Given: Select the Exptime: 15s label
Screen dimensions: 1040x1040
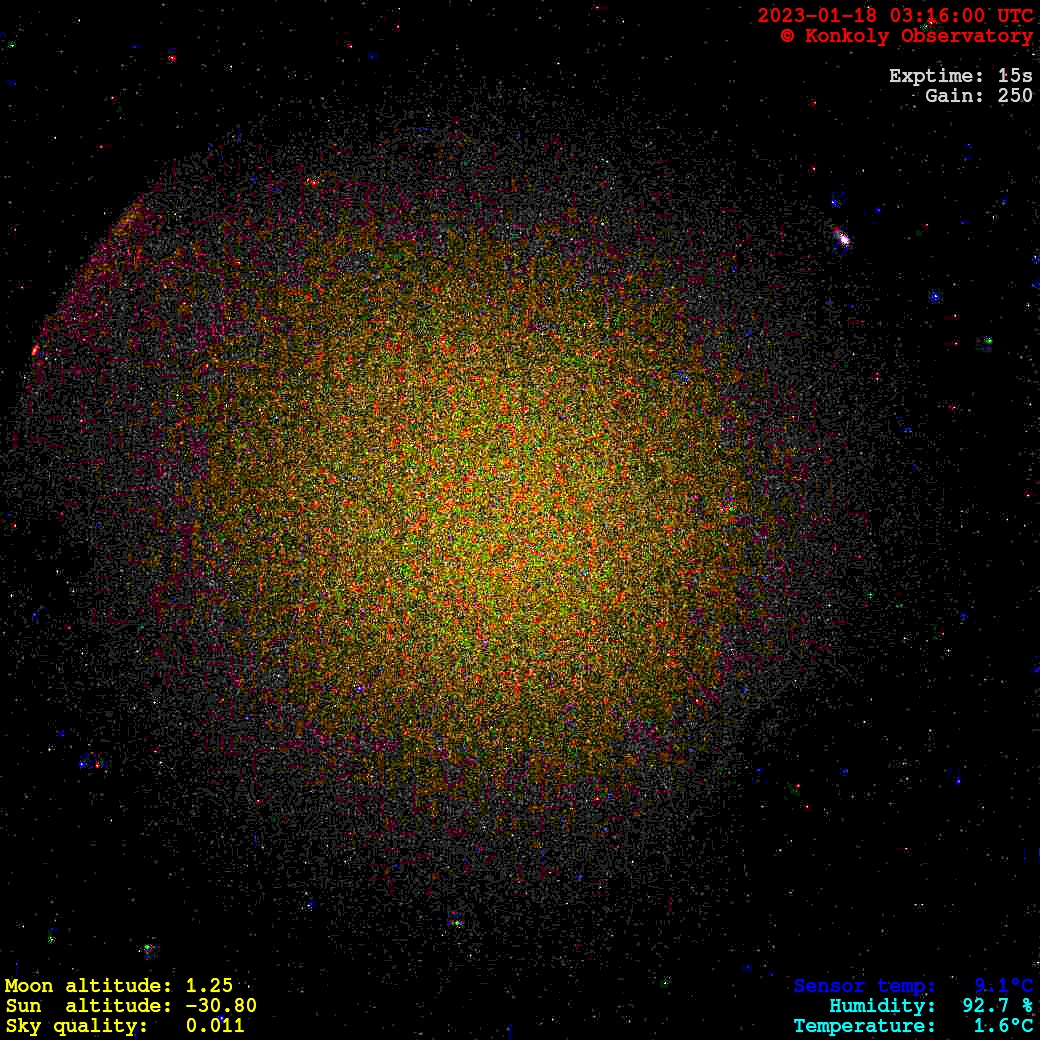Looking at the screenshot, I should [x=960, y=76].
